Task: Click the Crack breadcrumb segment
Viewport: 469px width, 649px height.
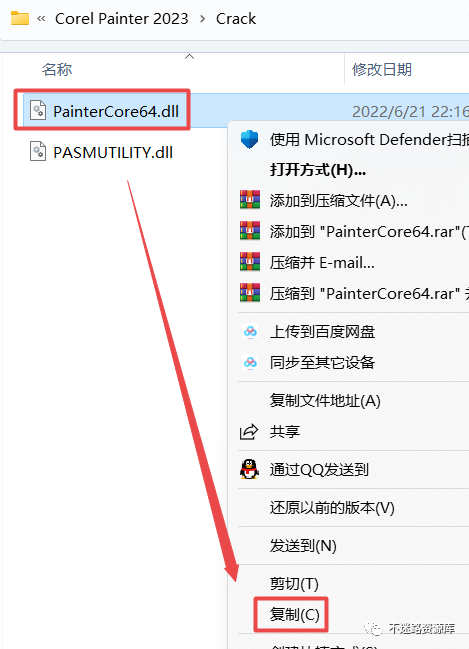Action: coord(236,19)
